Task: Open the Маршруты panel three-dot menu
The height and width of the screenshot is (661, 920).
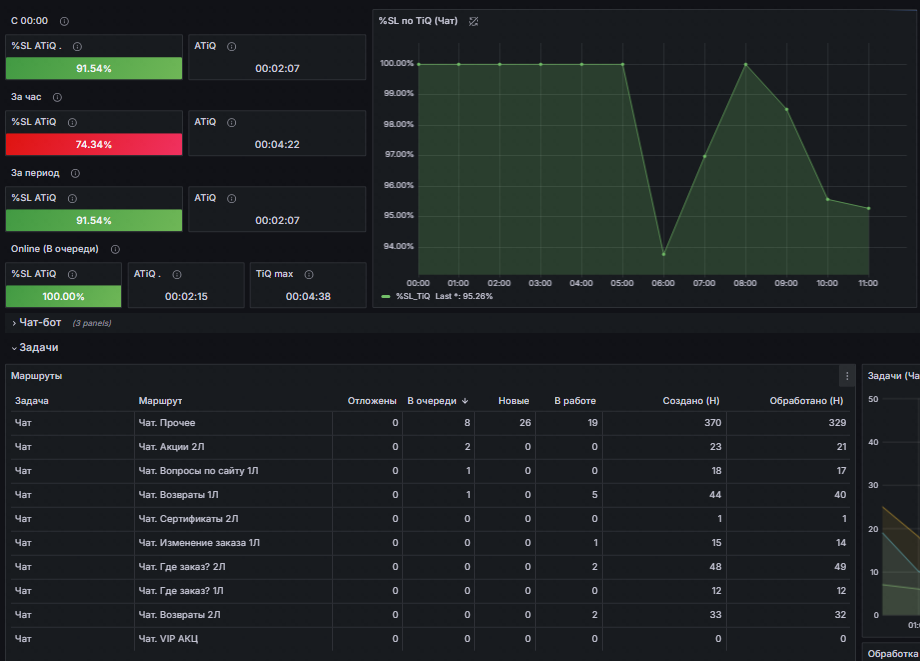Action: (x=847, y=376)
